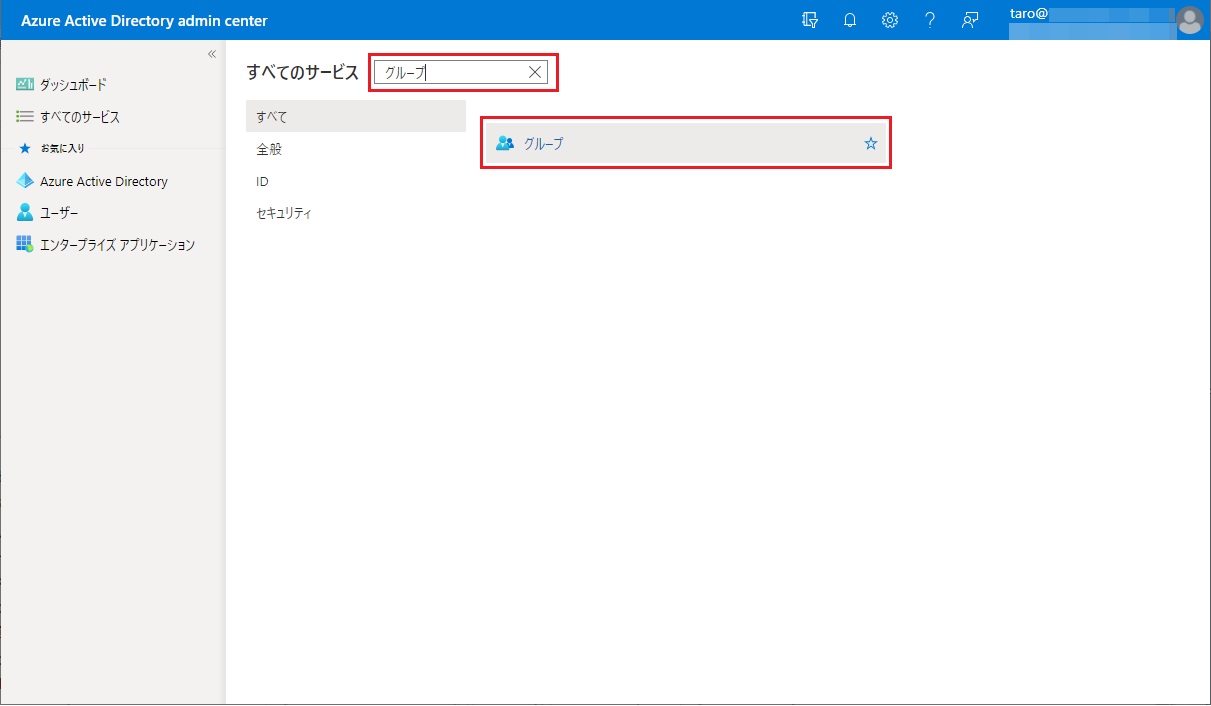
Task: Clear the search box with X
Action: pos(535,72)
